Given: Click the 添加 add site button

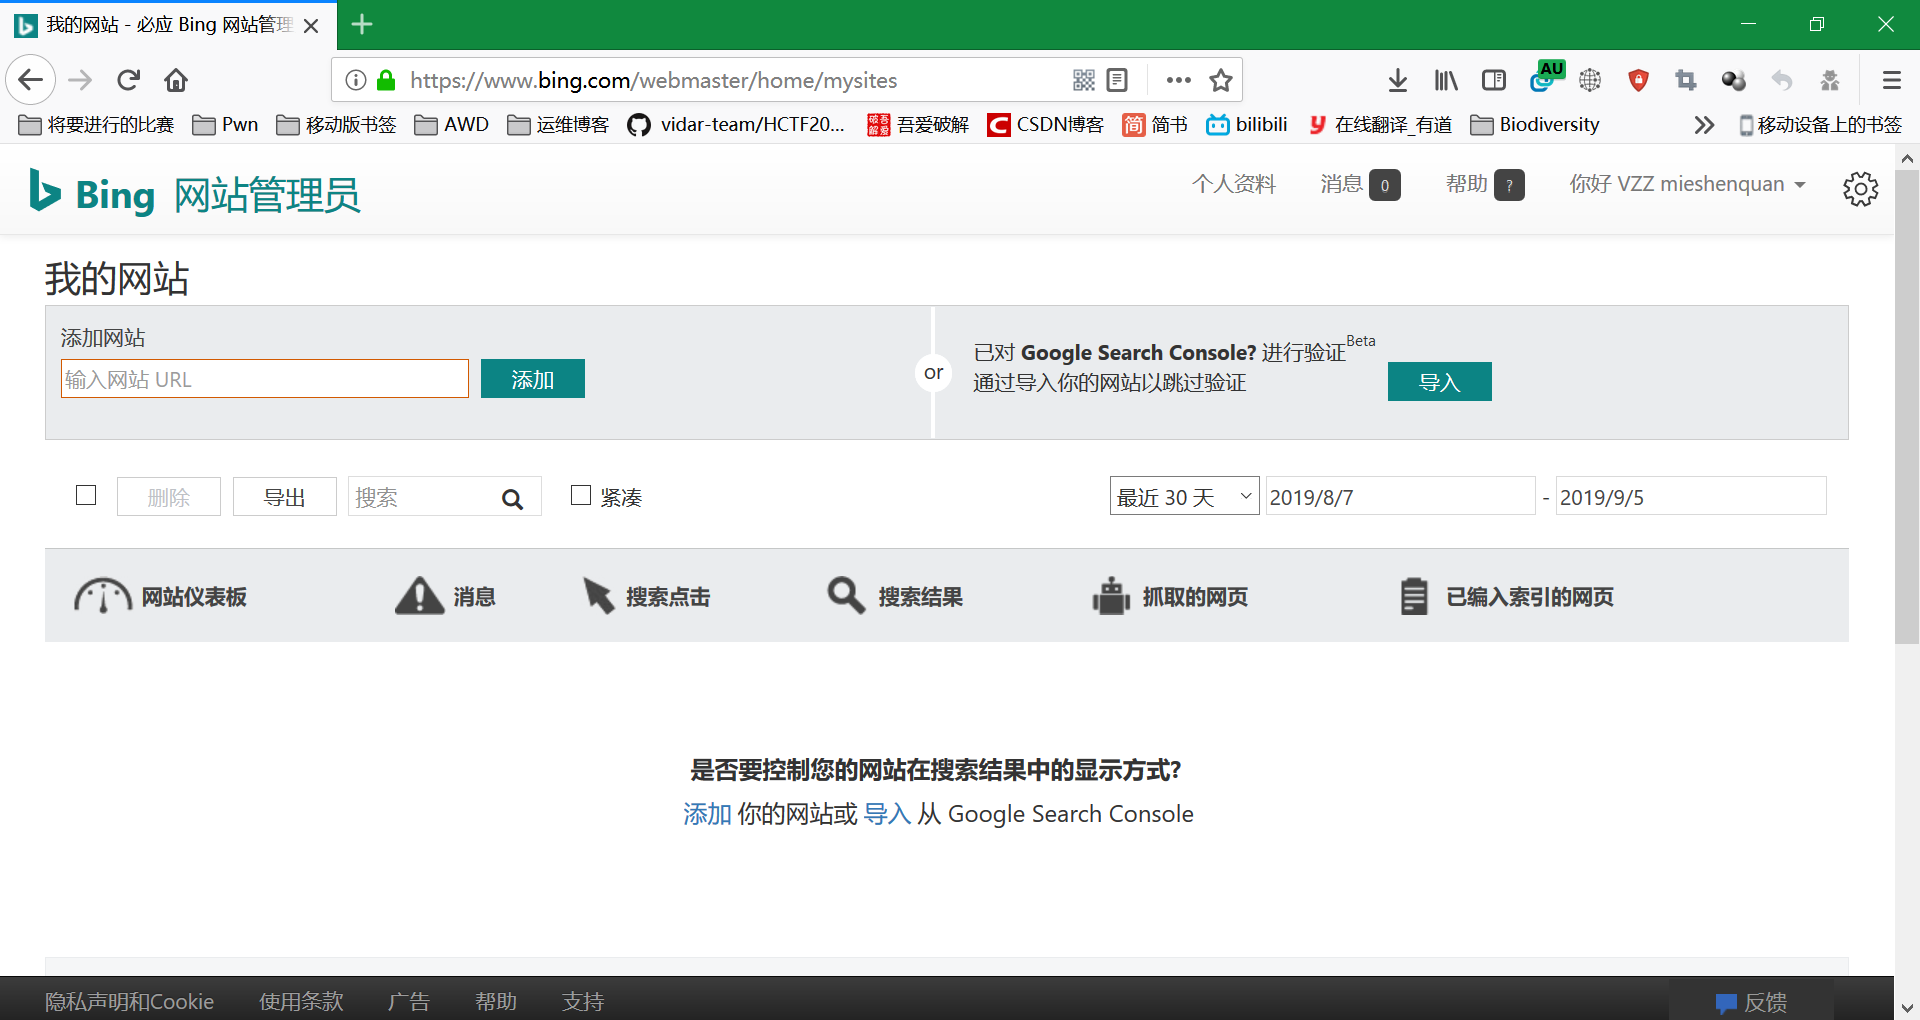Looking at the screenshot, I should click(533, 379).
